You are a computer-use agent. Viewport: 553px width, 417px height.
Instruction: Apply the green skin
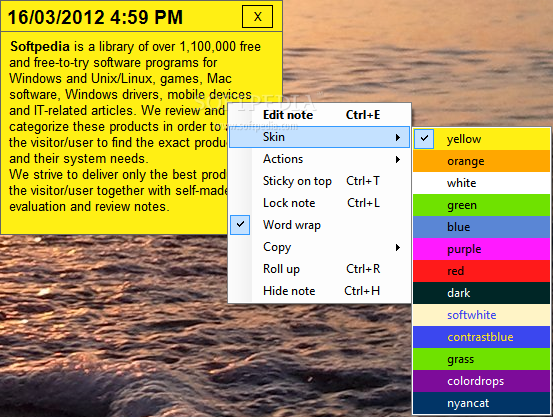point(481,205)
